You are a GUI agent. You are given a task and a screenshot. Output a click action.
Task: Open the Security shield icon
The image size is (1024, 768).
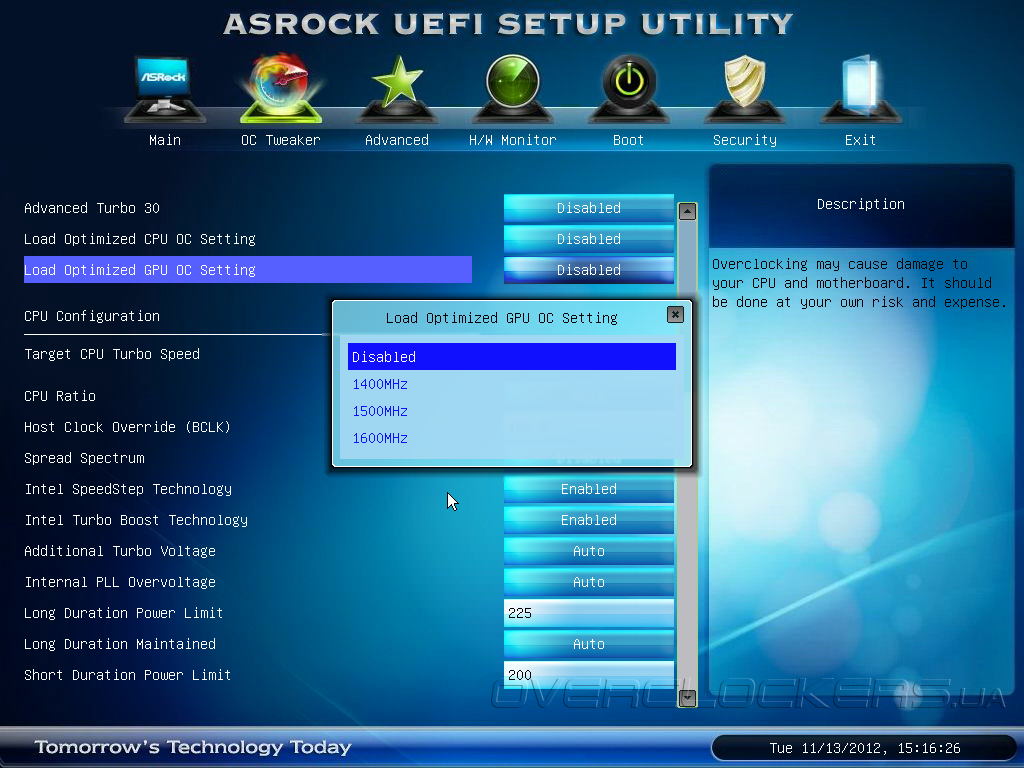744,88
